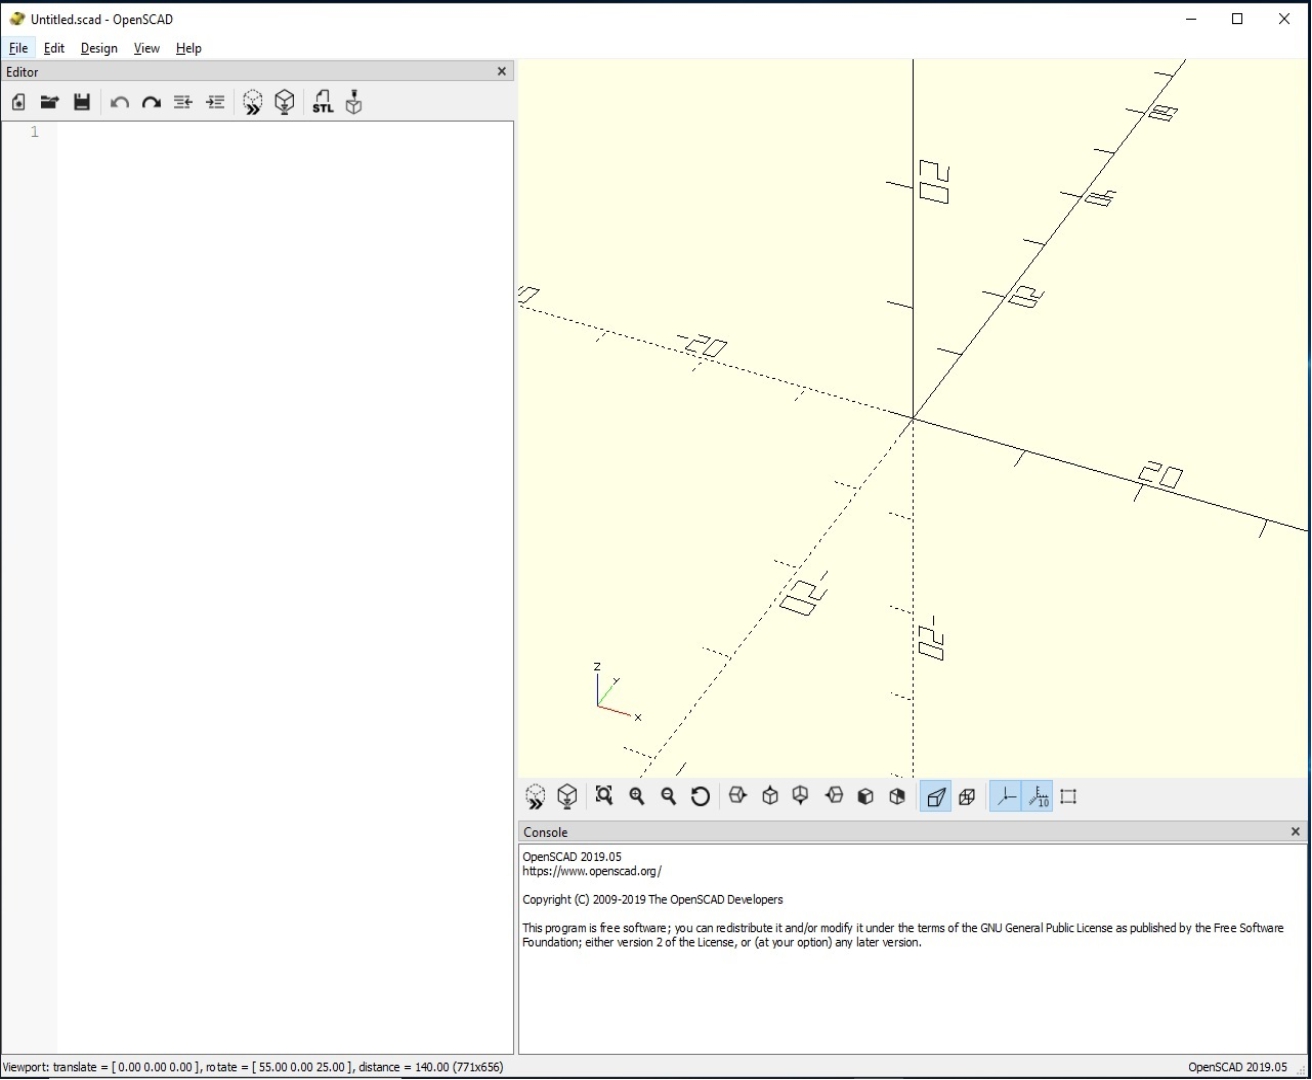Click the Copyright line in the Console

click(652, 899)
